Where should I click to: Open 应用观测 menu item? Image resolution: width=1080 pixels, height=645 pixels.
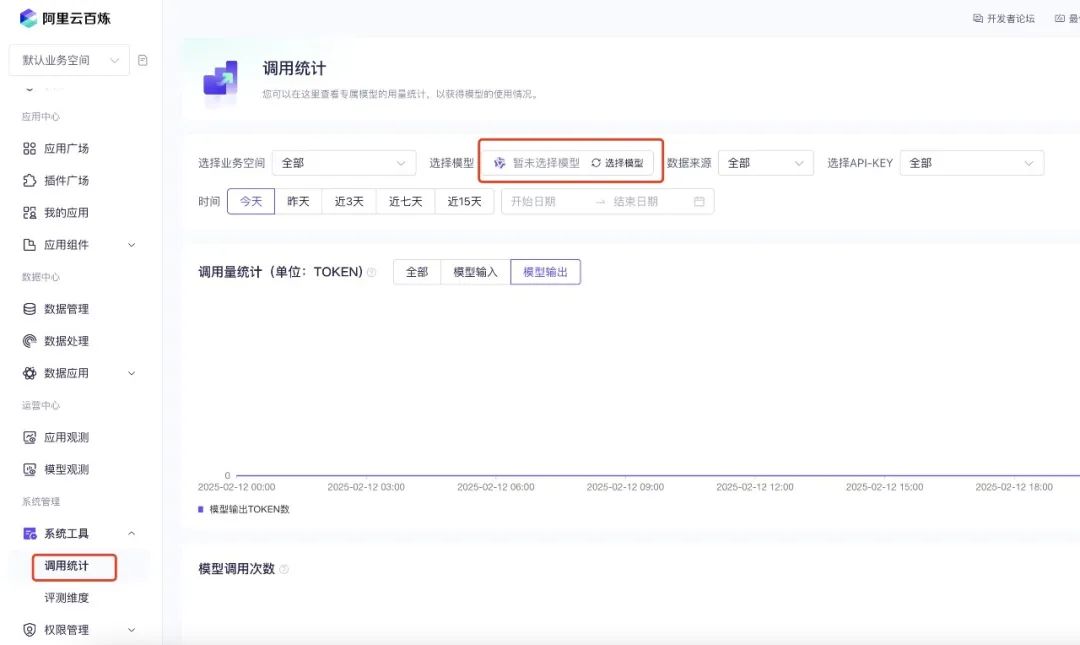66,438
